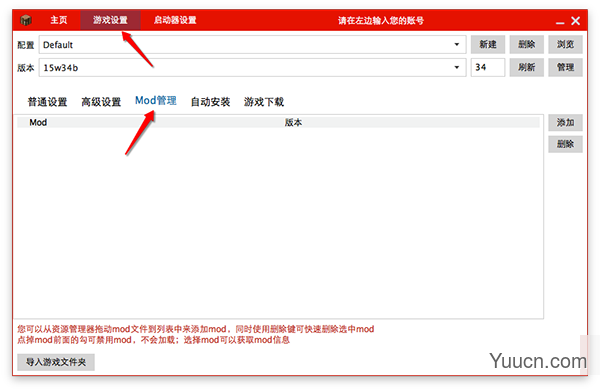Click the Mod column header
The image size is (600, 391).
pos(38,122)
